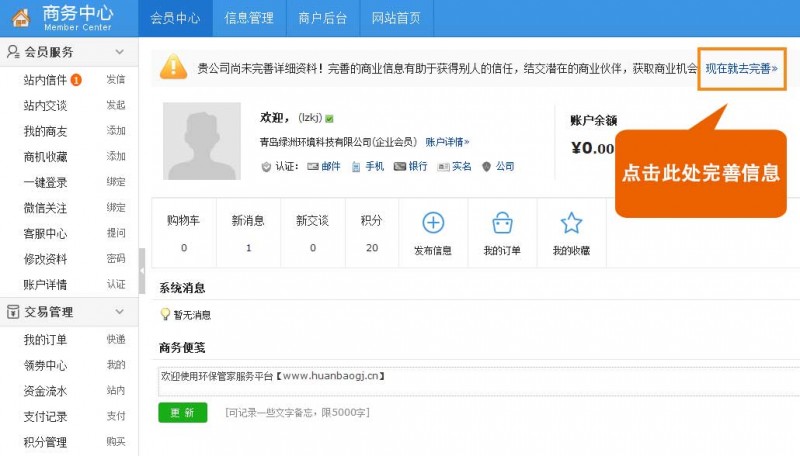The image size is (800, 456).
Task: Click the home logo icon in header
Action: [x=21, y=18]
